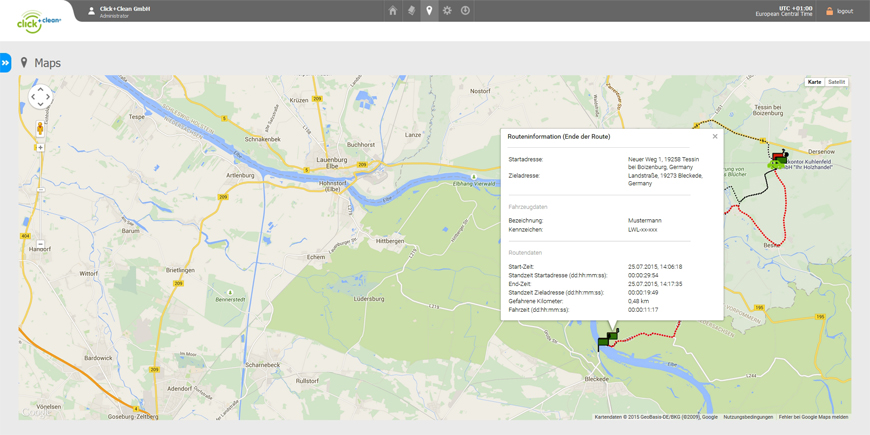This screenshot has width=870, height=435.
Task: Click the map zoom slider track
Action: pos(41,195)
